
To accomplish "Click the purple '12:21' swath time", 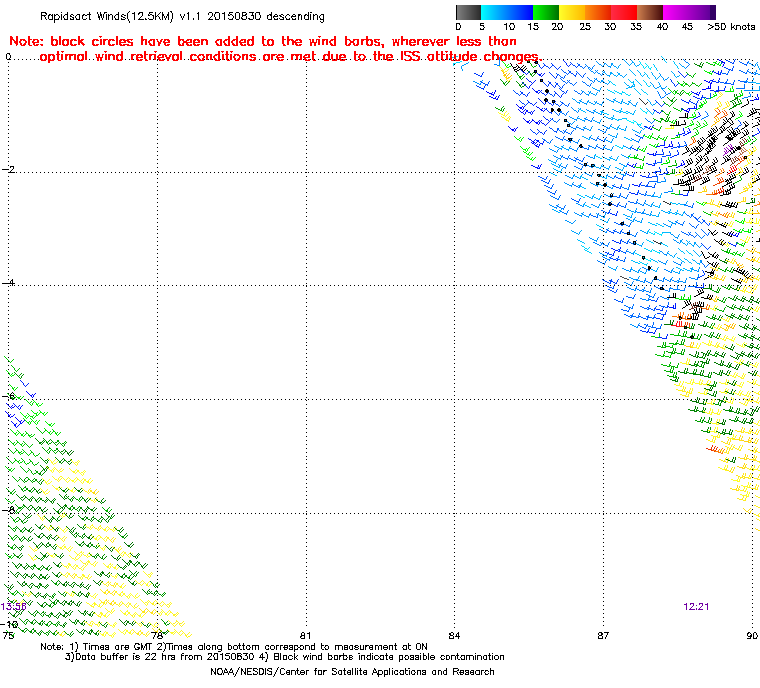I will (x=696, y=607).
